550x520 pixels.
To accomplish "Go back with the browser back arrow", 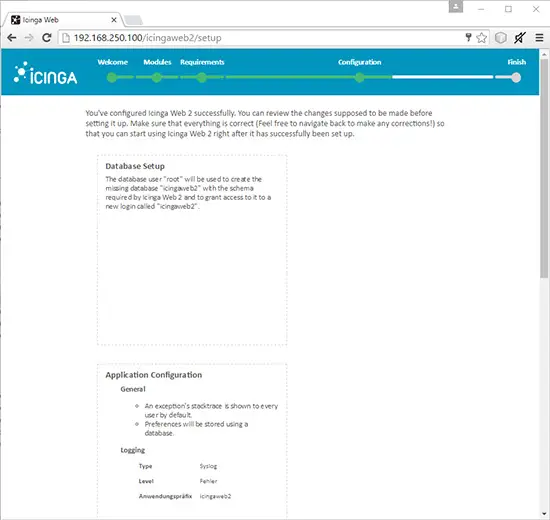I will tap(12, 38).
